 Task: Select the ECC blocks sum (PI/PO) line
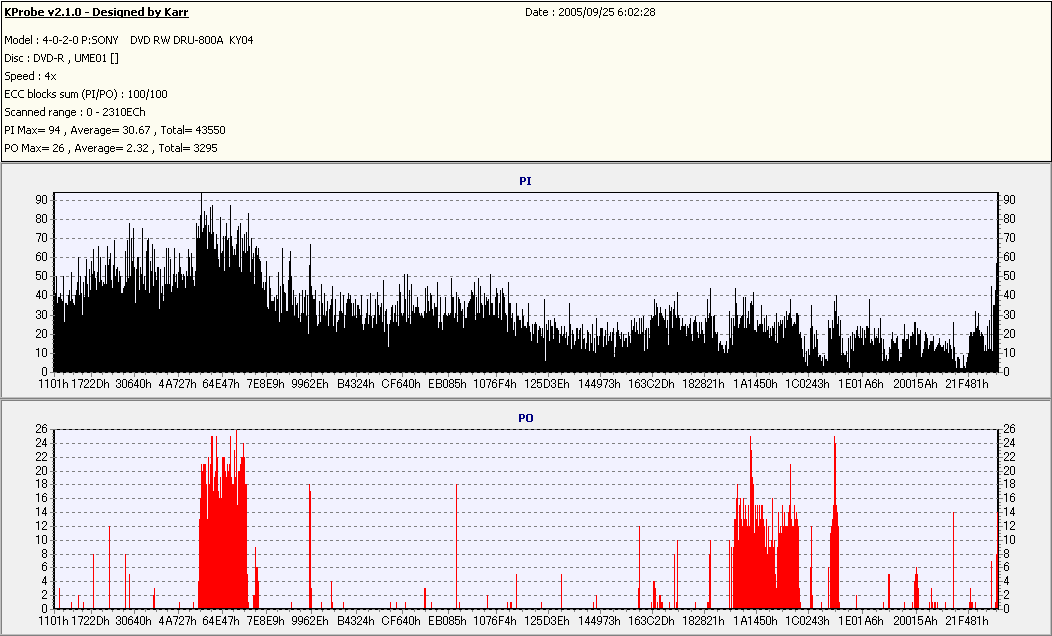click(x=86, y=94)
